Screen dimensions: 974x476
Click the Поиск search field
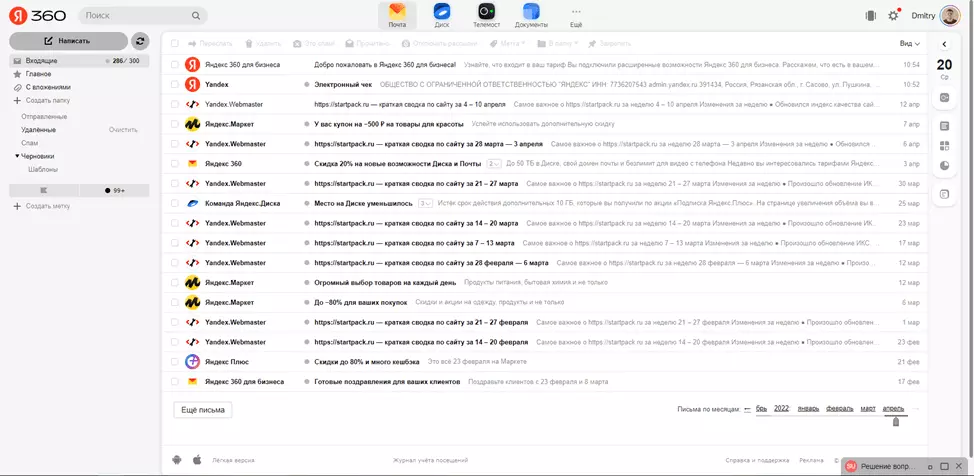(x=143, y=16)
